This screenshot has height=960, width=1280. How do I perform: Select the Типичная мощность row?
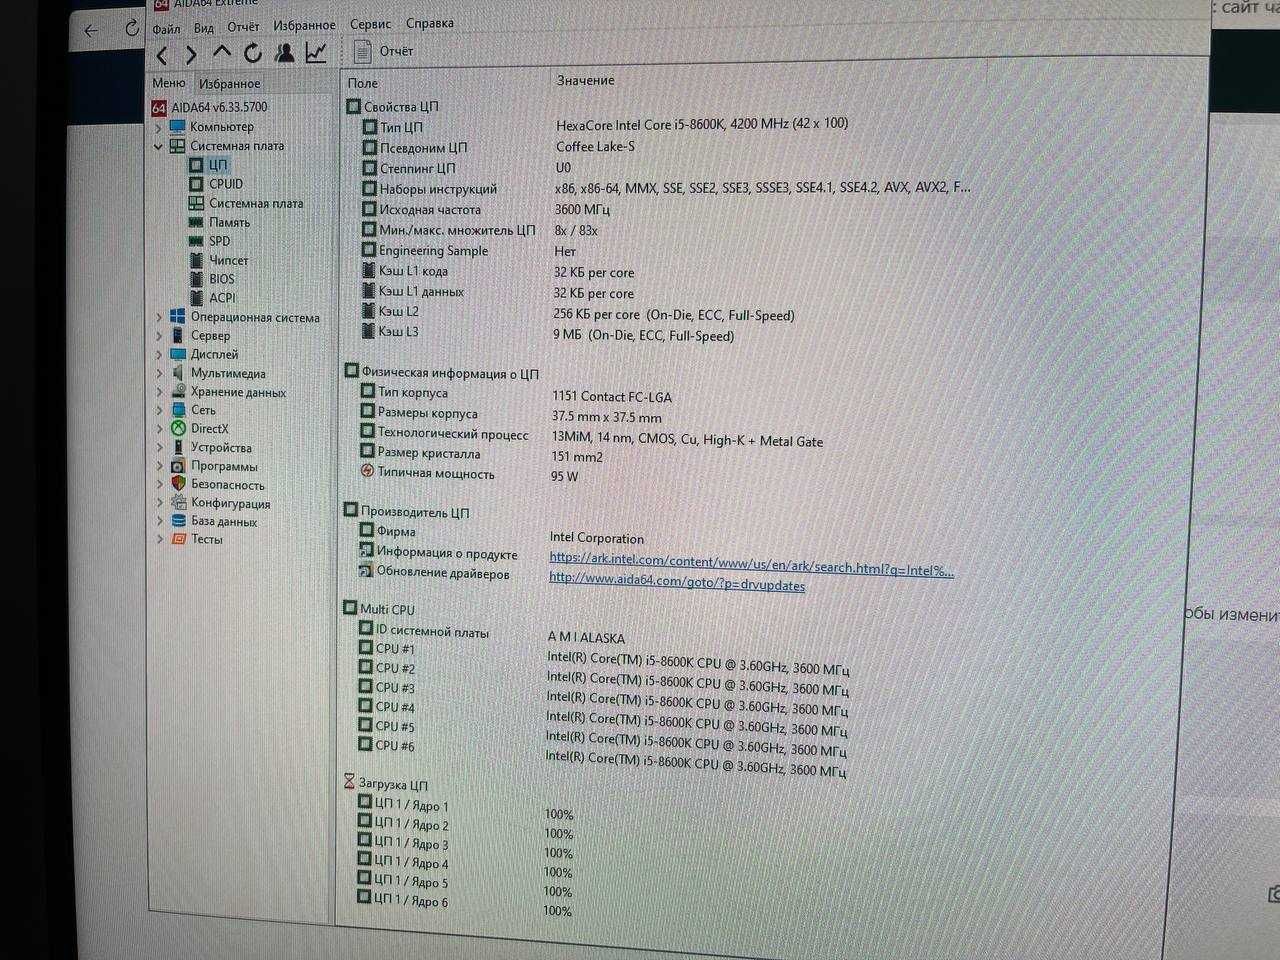tap(470, 474)
